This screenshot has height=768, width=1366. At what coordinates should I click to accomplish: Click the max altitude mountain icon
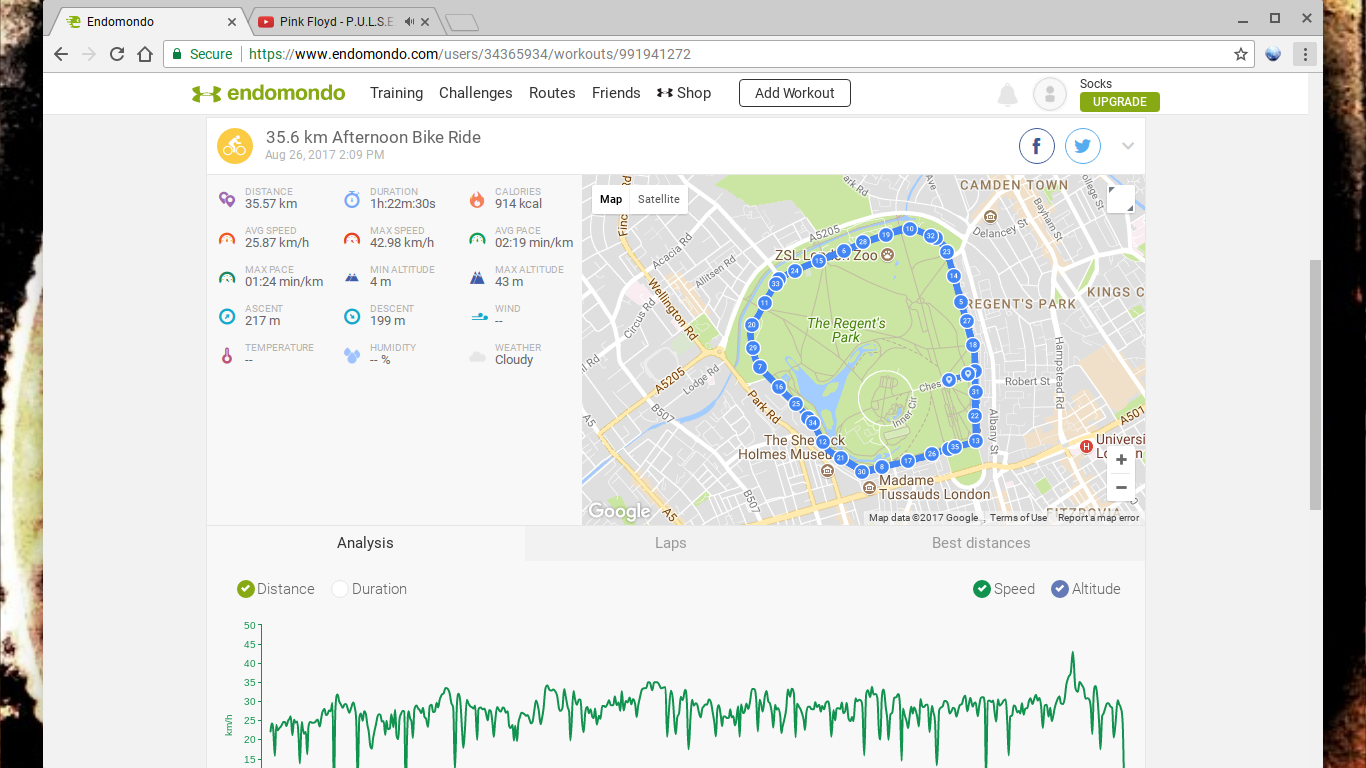[477, 277]
